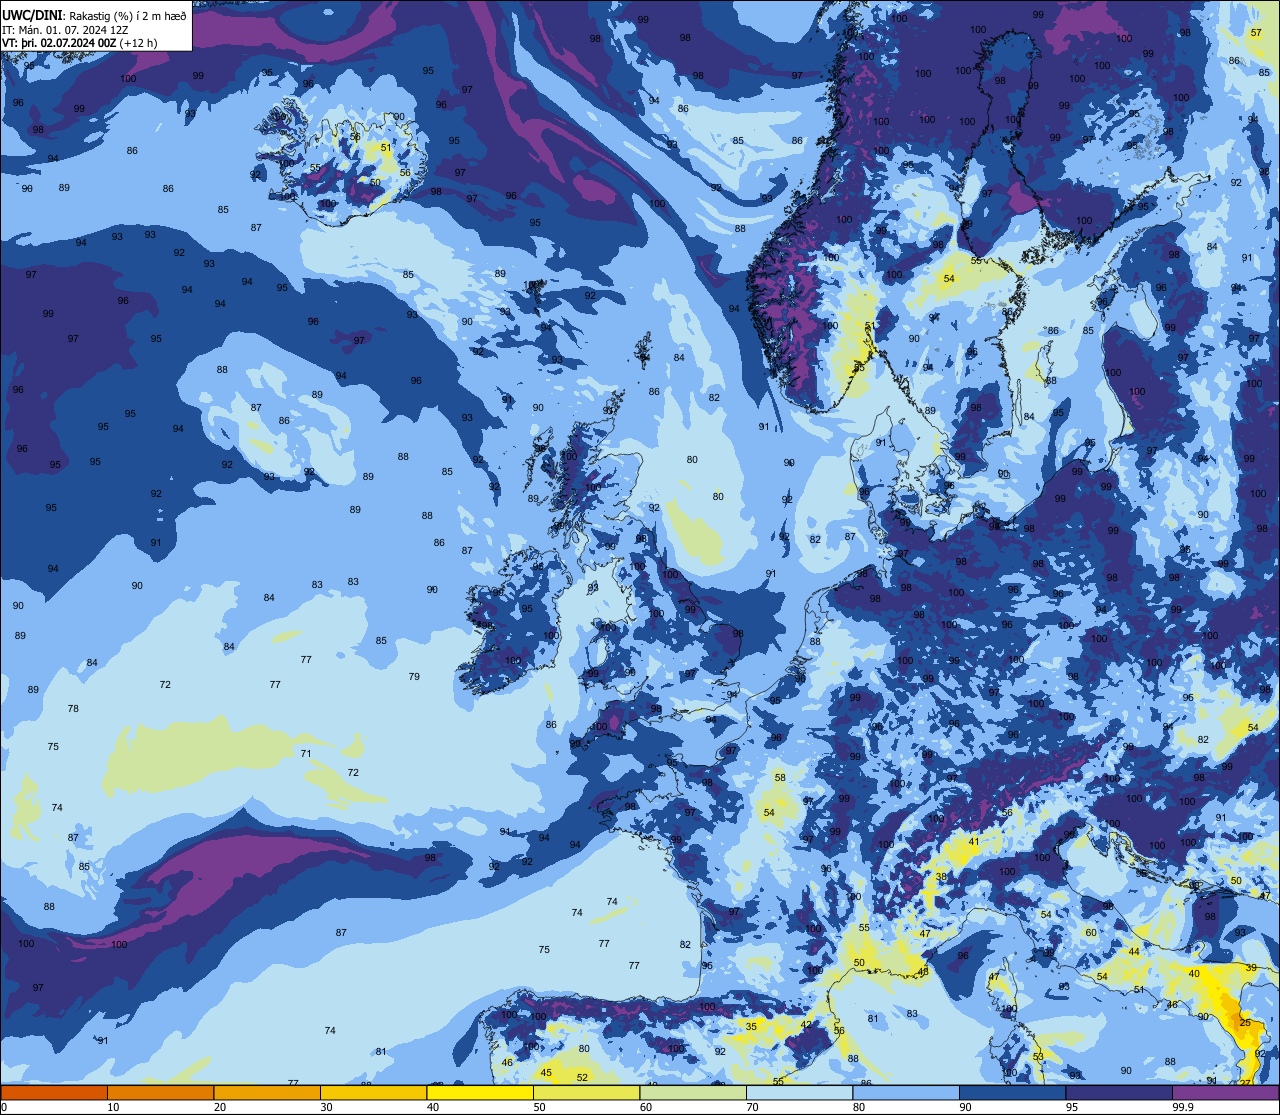Click the '39' humidity value at the right edge
Screen dimensions: 1280x1115
(x=1251, y=968)
